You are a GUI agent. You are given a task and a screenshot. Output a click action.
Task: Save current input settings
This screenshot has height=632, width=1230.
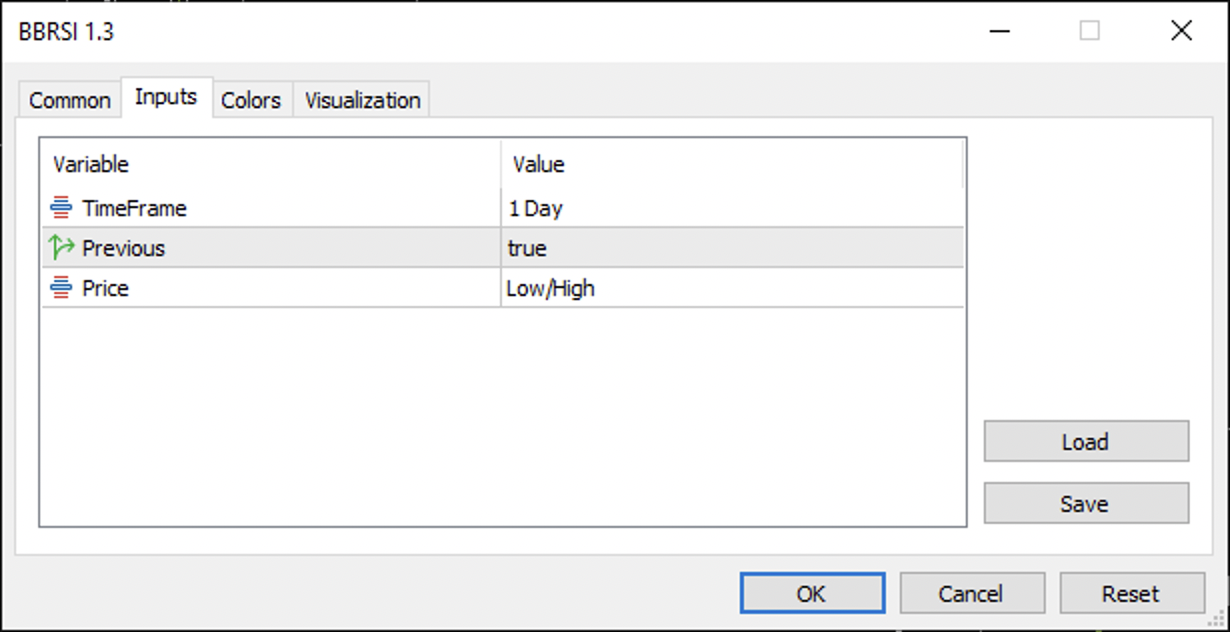[x=1086, y=503]
